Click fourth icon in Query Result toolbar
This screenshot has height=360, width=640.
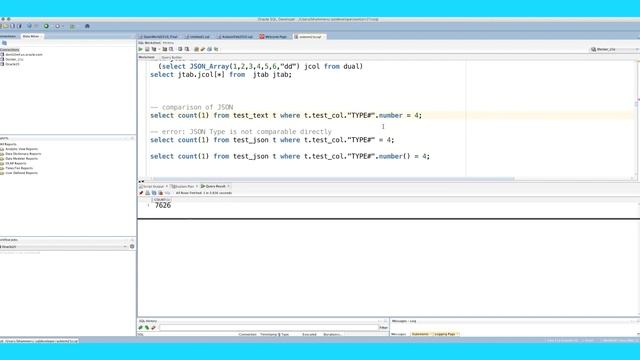click(160, 193)
